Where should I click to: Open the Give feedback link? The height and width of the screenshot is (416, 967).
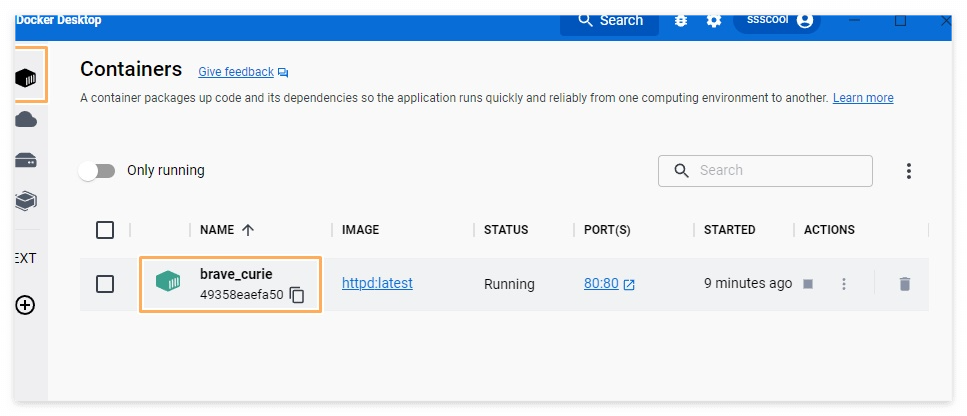point(236,72)
